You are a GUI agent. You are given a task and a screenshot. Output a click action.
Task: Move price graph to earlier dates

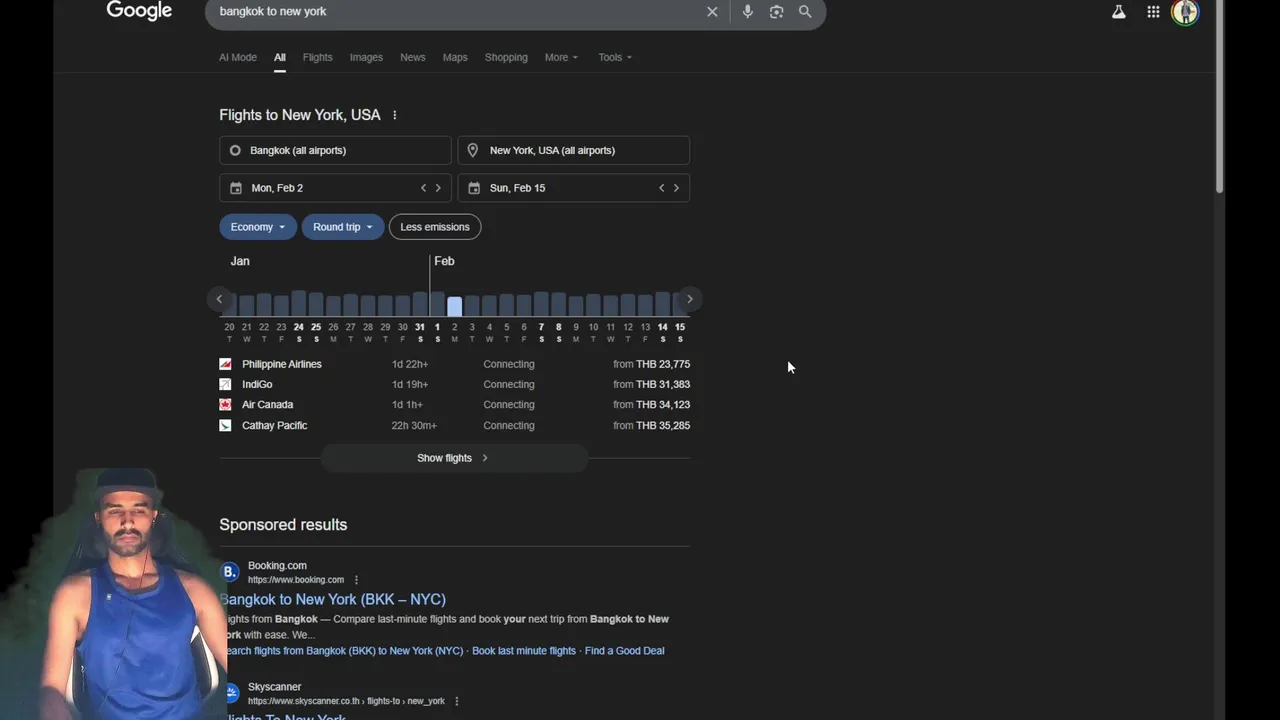click(x=219, y=299)
